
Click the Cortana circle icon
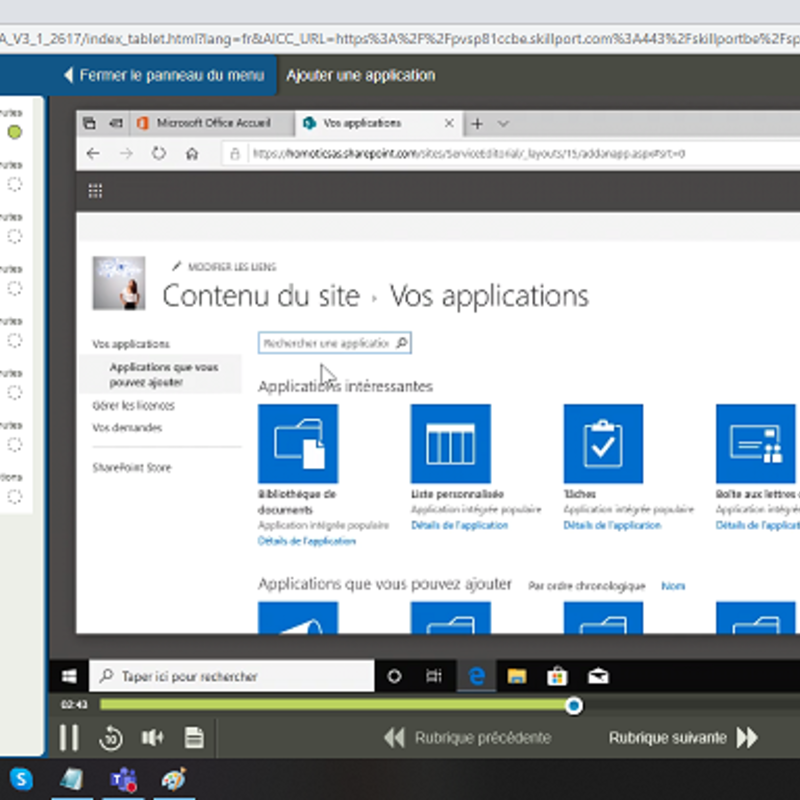394,677
